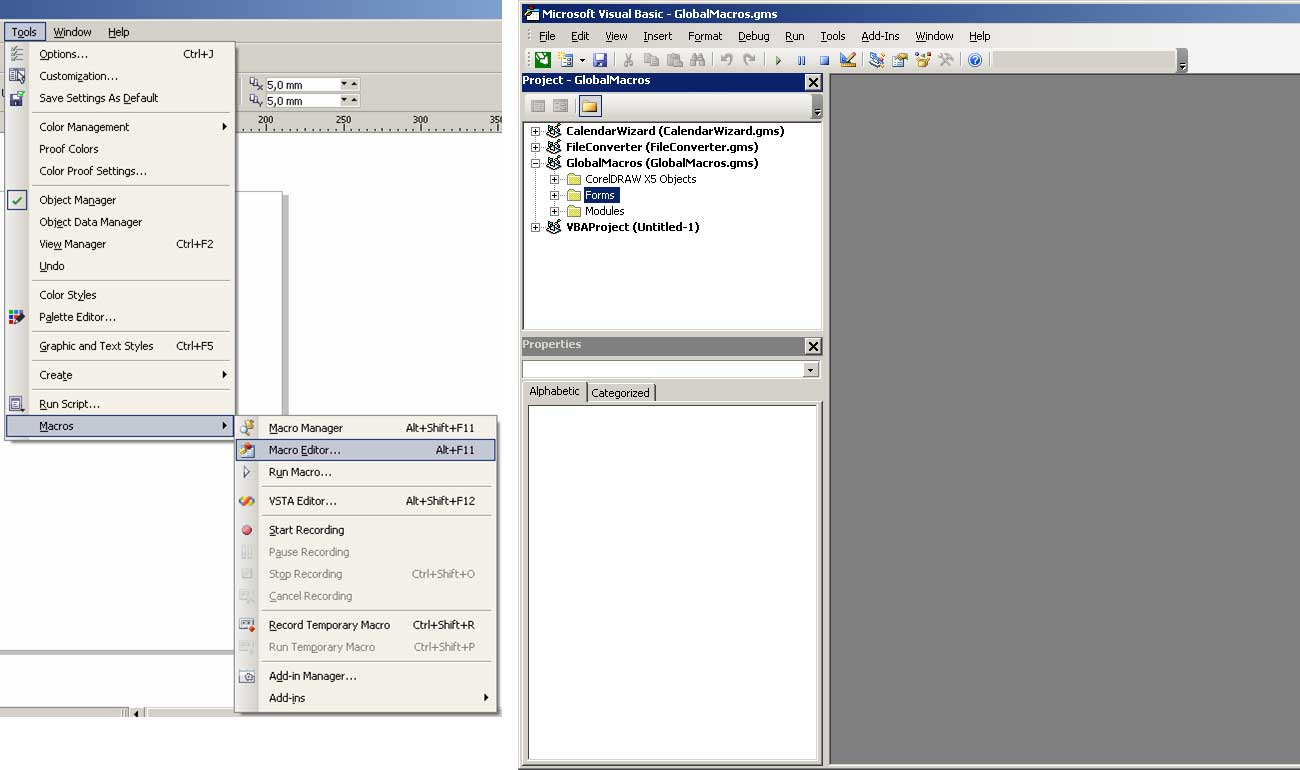1300x770 pixels.
Task: Close the Properties panel
Action: (x=813, y=346)
